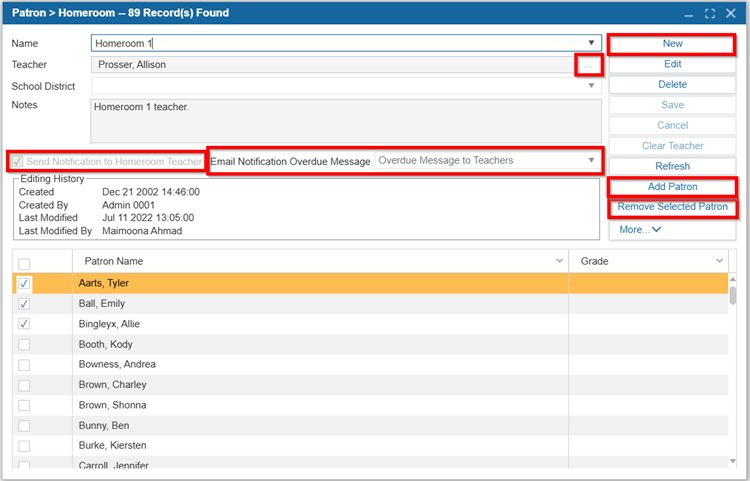The width and height of the screenshot is (750, 481).
Task: Click Remove Selected Patron button
Action: (x=672, y=207)
